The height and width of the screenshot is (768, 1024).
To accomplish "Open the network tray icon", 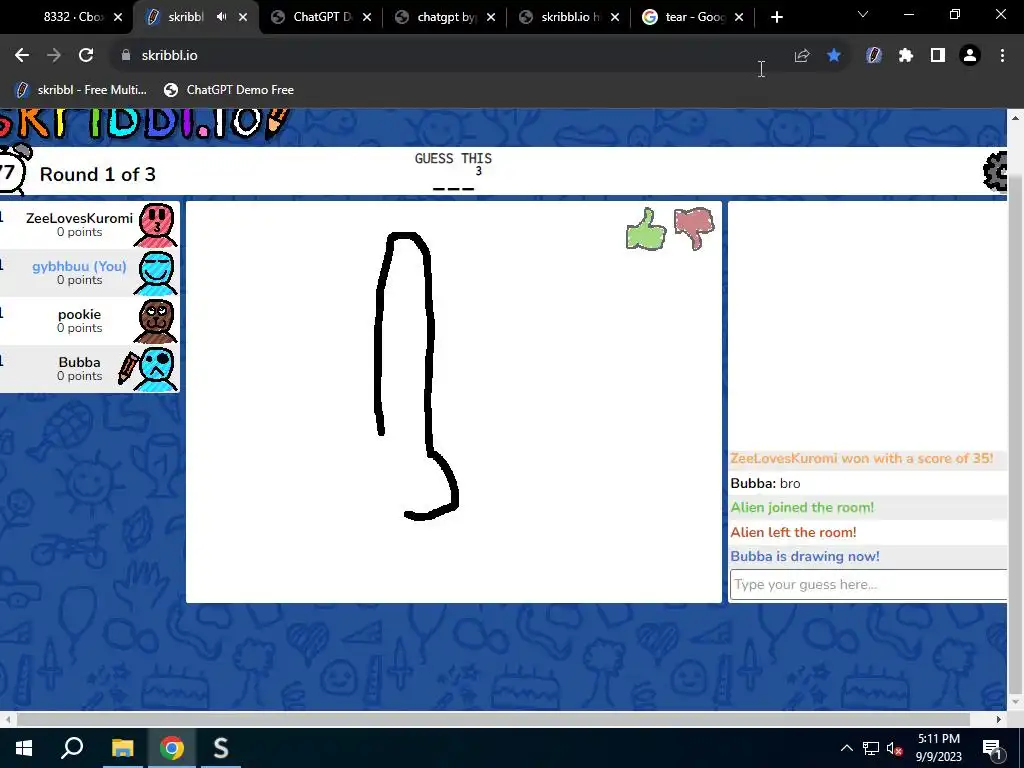I will [871, 748].
